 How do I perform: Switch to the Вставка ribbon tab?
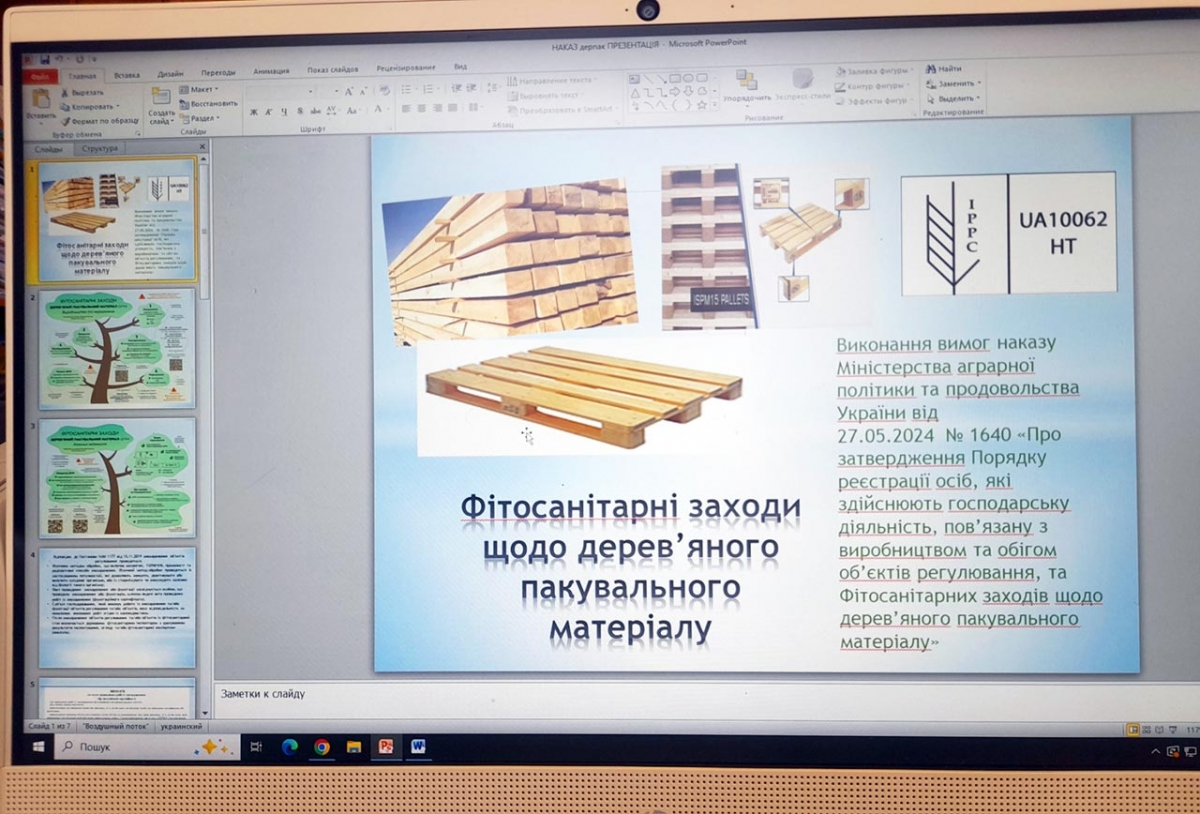pos(127,75)
